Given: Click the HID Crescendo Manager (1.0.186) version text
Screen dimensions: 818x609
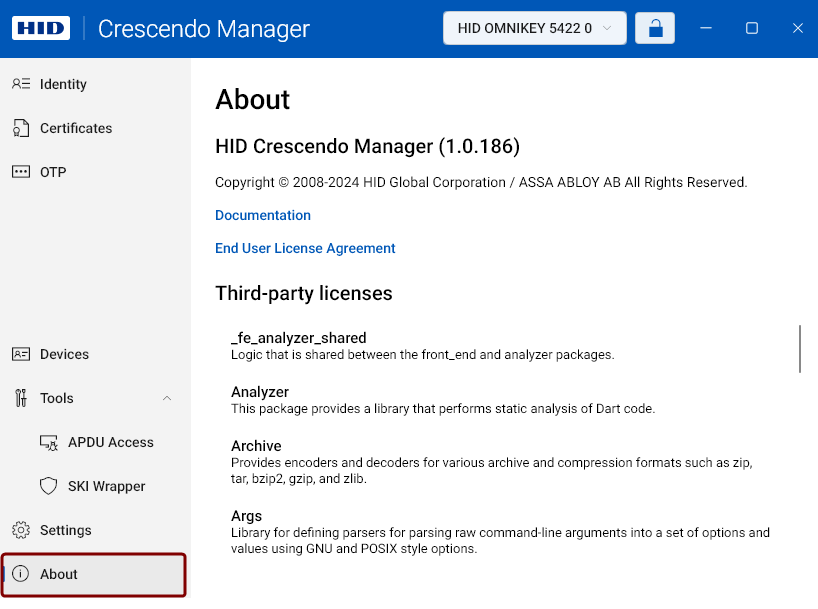Looking at the screenshot, I should tap(367, 147).
